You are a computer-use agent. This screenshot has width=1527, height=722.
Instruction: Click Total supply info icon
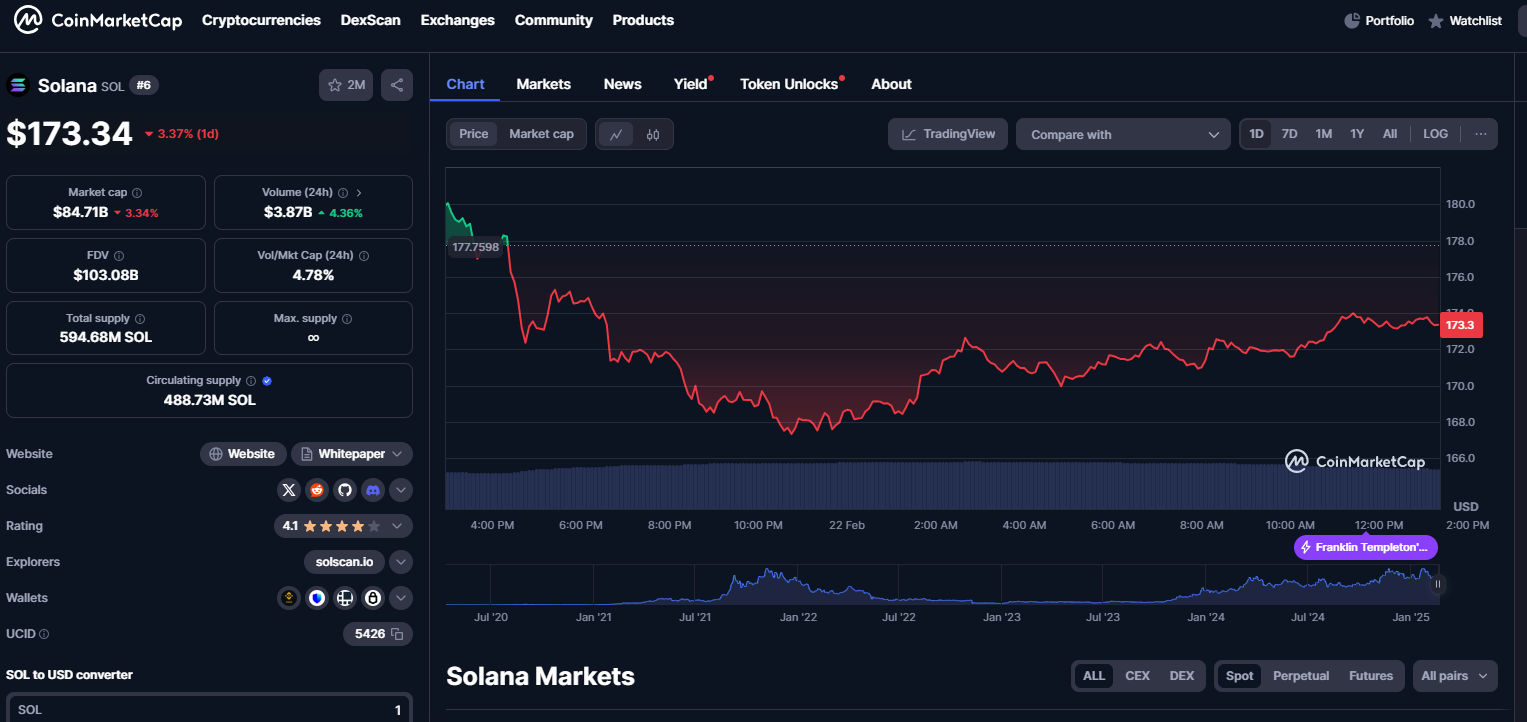pyautogui.click(x=140, y=319)
